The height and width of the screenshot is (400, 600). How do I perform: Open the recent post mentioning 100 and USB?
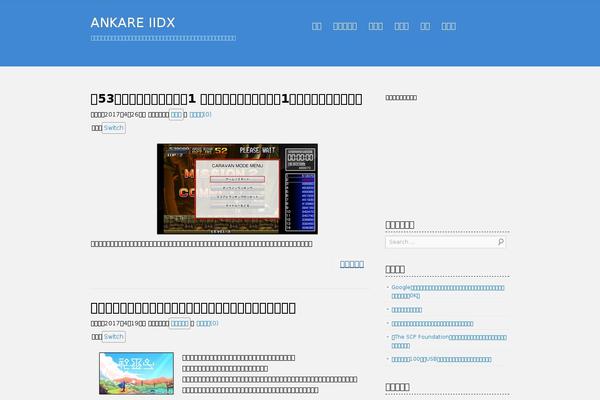tap(441, 359)
